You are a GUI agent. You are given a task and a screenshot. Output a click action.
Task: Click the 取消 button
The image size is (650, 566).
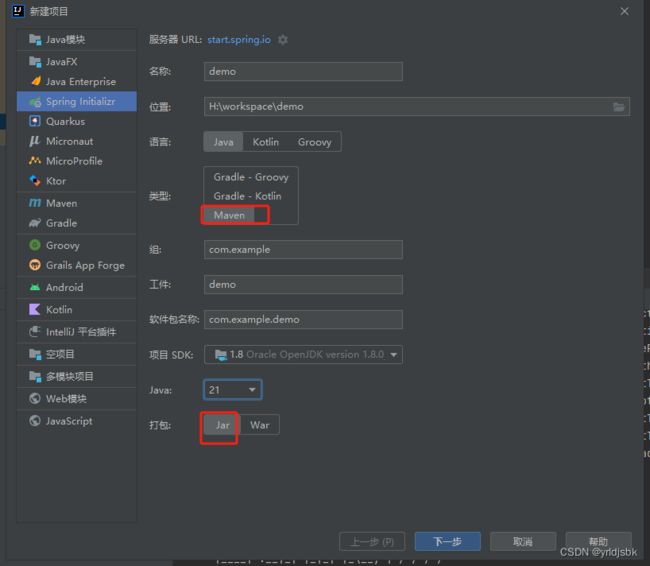[x=523, y=542]
